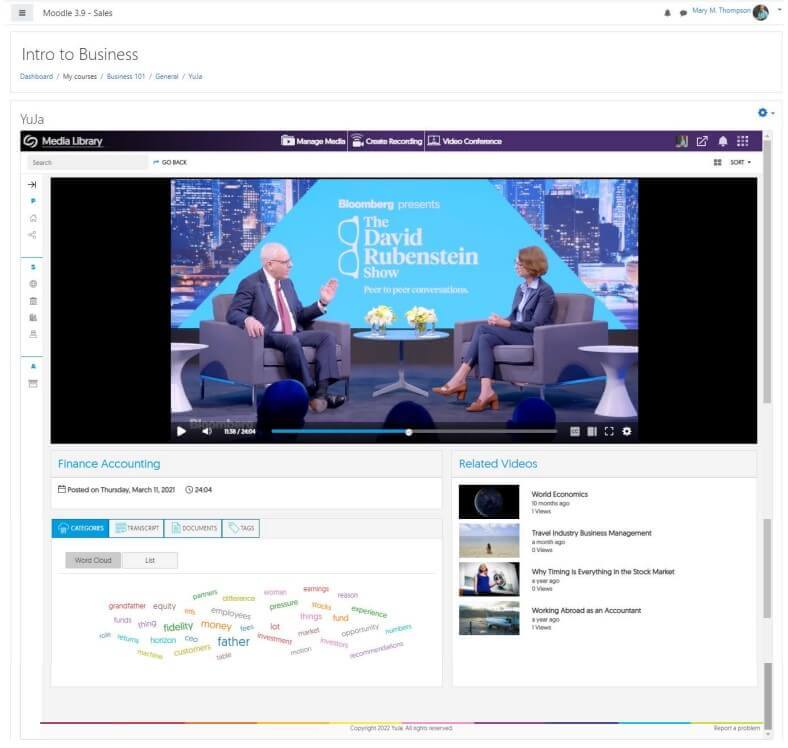Screen dimensions: 788x748
Task: Open YuJa in a new window icon
Action: pyautogui.click(x=702, y=141)
